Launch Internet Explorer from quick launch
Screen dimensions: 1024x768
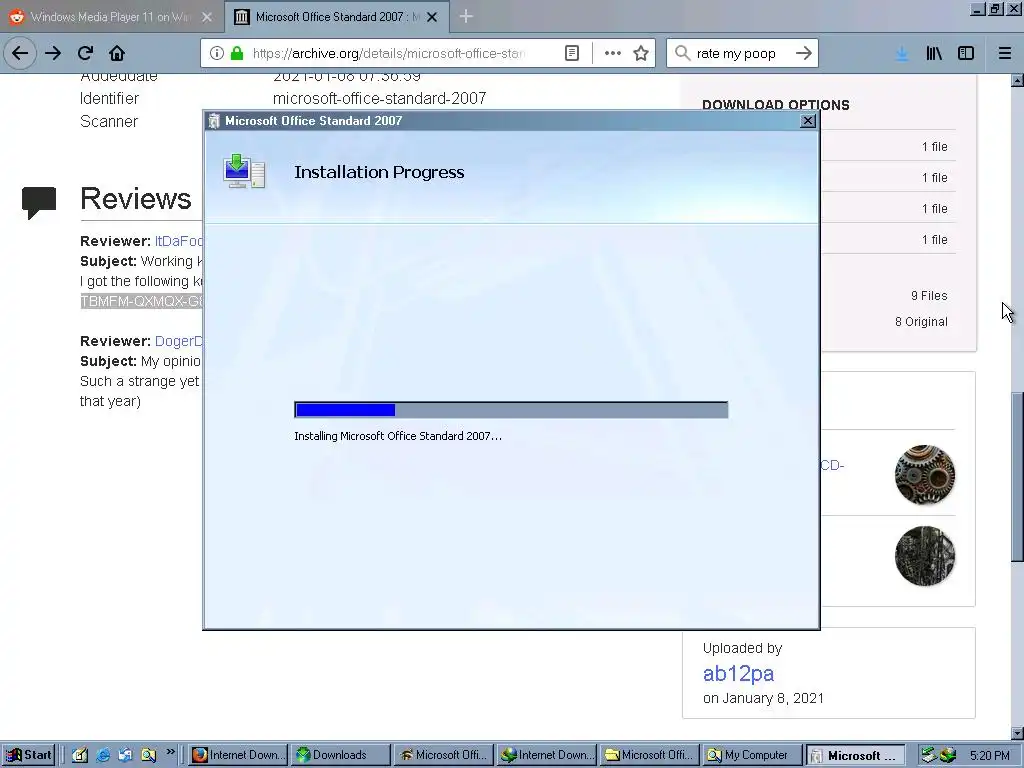(x=103, y=756)
